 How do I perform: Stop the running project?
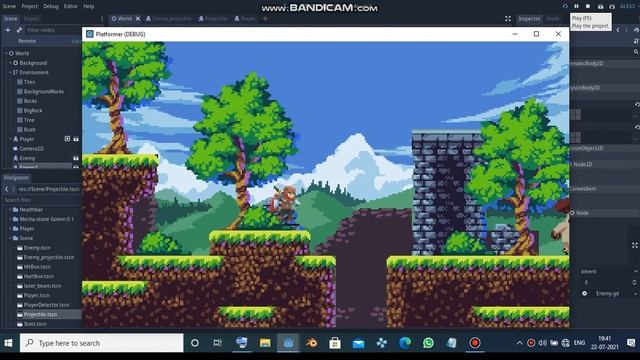(x=588, y=6)
